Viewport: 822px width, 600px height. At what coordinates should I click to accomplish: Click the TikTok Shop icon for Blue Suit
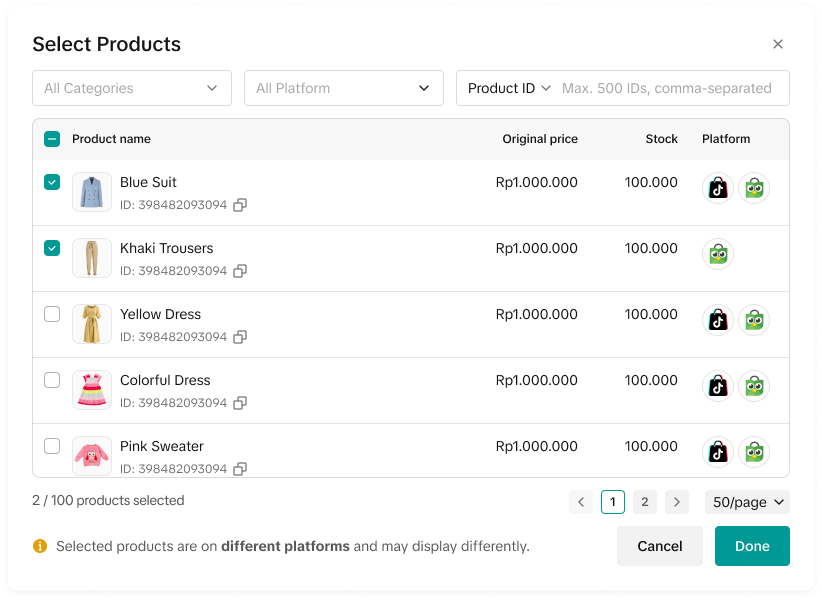[x=717, y=188]
